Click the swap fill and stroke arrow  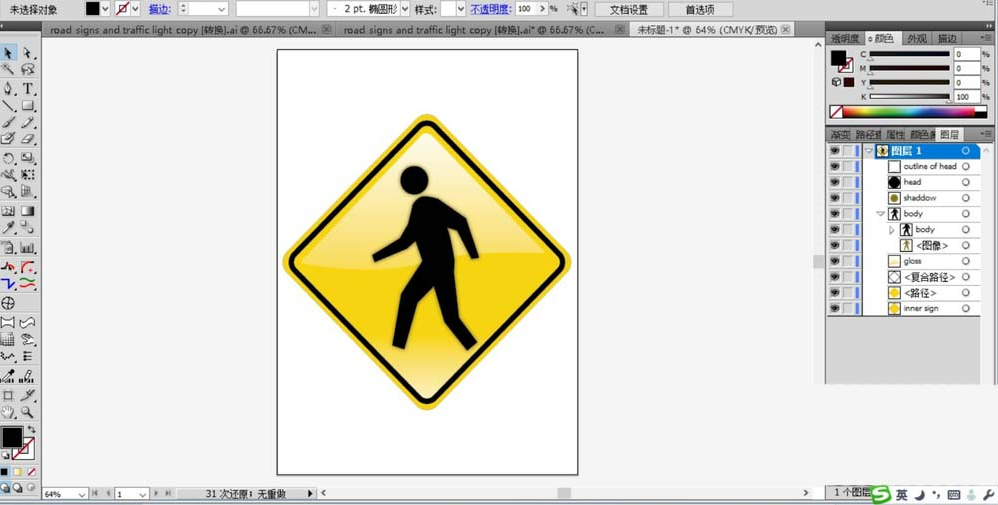coord(32,430)
